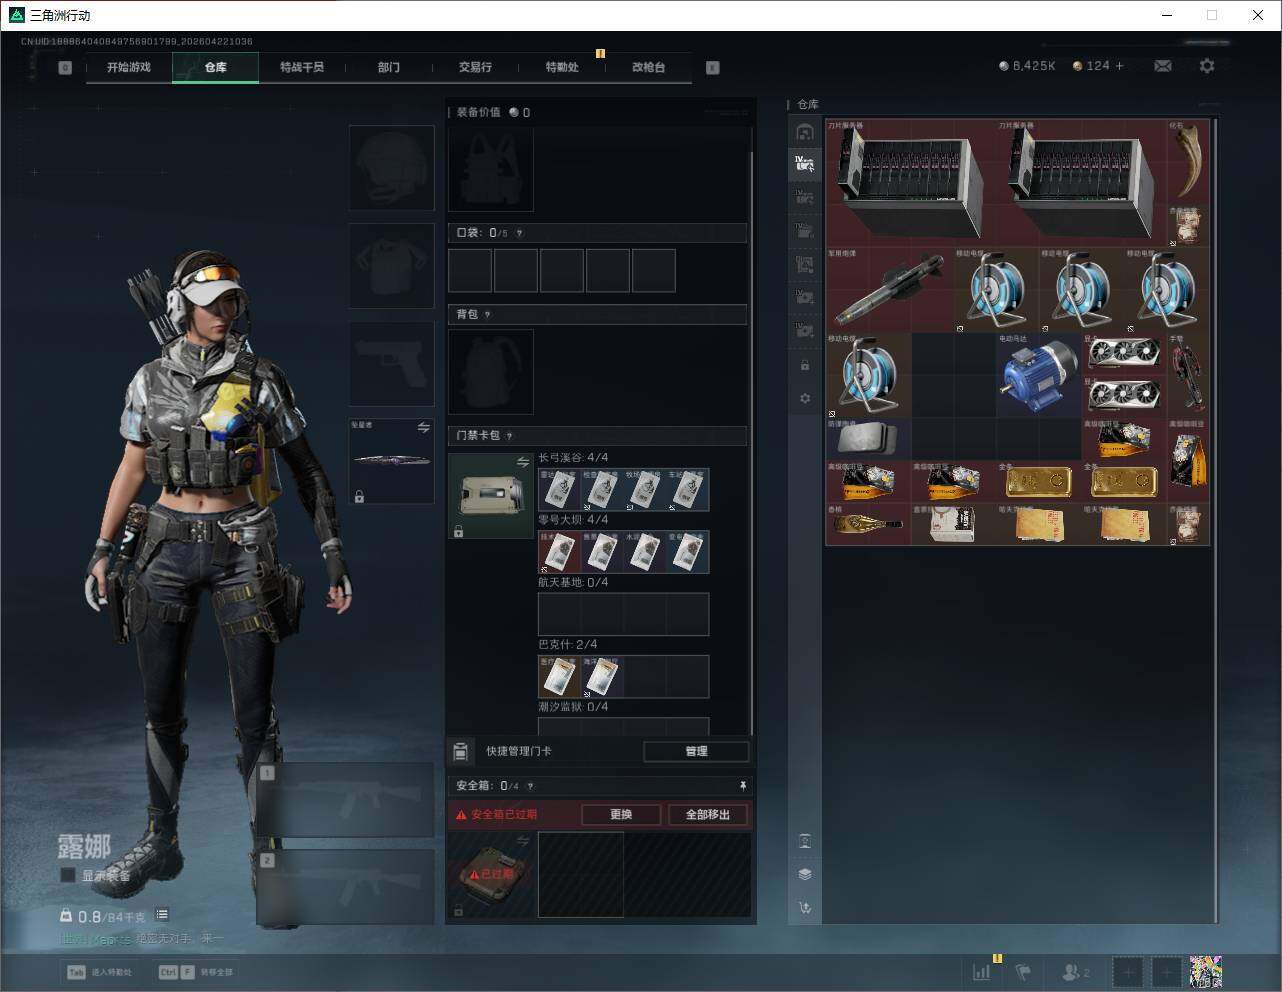1282x992 pixels.
Task: Toggle the 显示装备 checkbox
Action: click(x=68, y=875)
